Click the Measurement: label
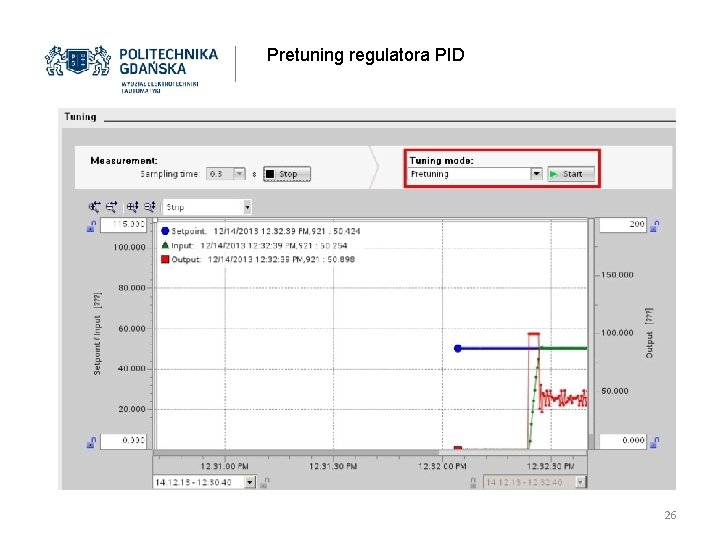 click(x=124, y=161)
